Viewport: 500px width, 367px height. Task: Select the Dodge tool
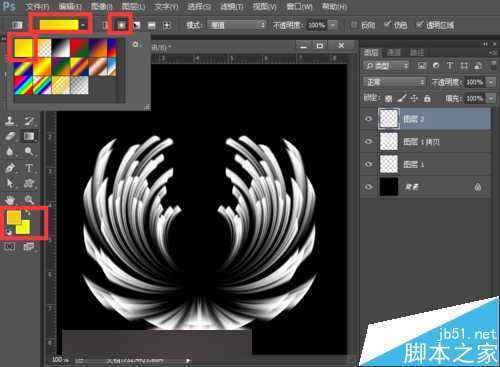coord(29,152)
